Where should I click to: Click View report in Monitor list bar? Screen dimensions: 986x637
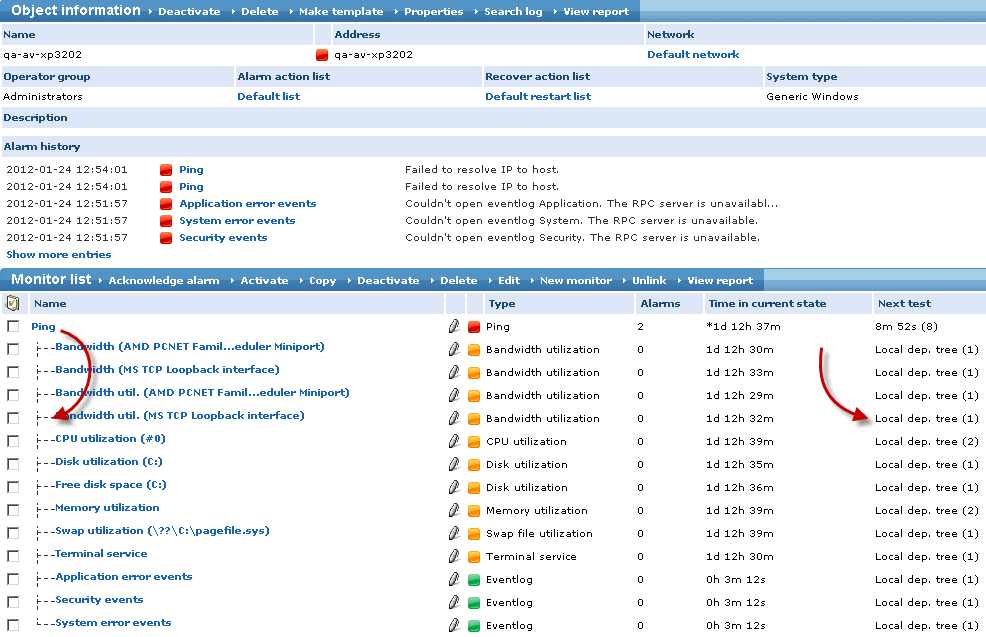(720, 280)
